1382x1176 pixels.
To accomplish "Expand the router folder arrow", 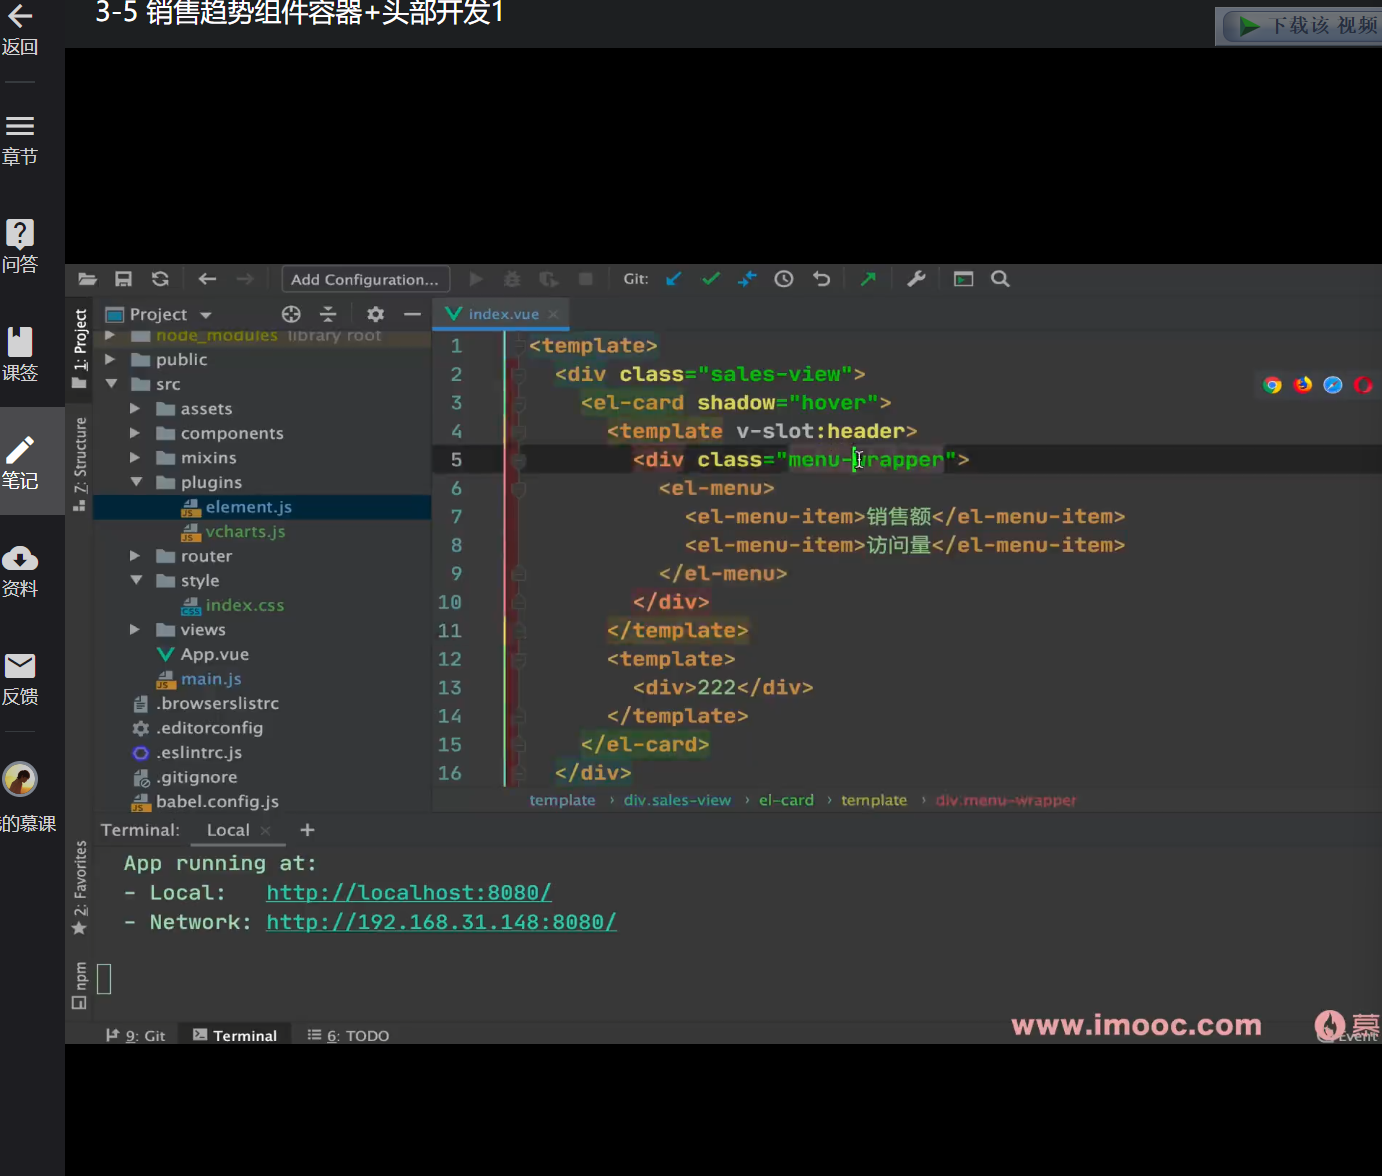I will [135, 556].
